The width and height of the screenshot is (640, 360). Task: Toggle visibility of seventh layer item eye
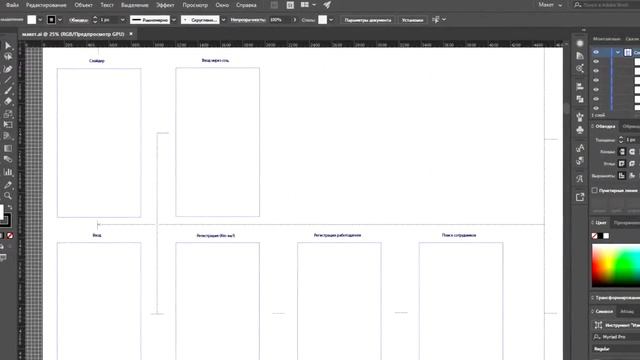pos(596,108)
